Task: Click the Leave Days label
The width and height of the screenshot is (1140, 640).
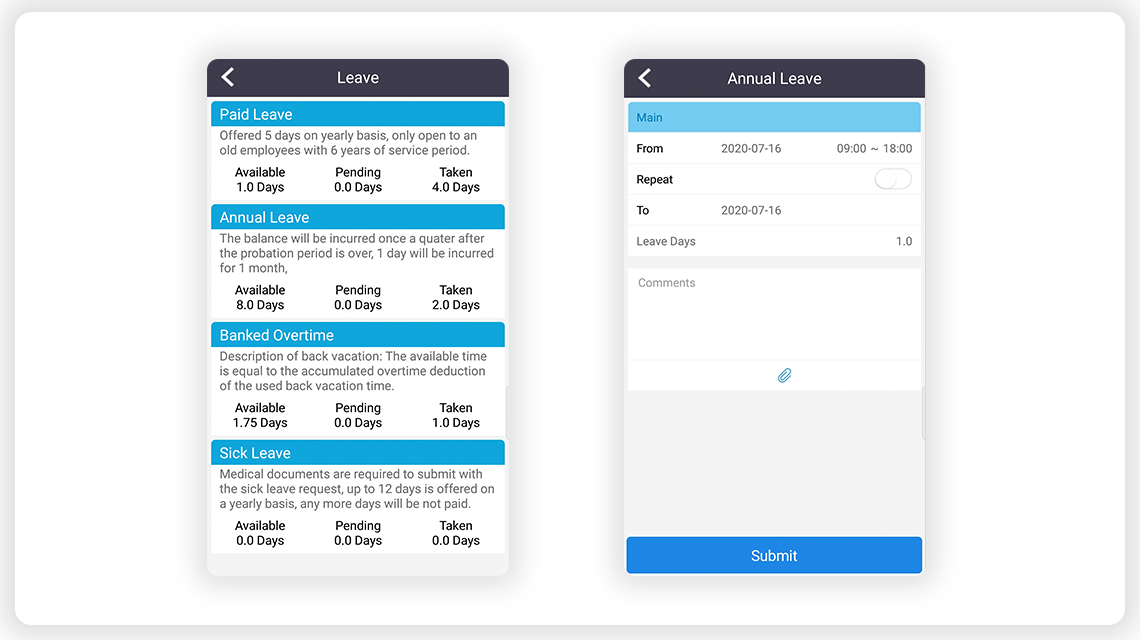Action: pos(666,241)
